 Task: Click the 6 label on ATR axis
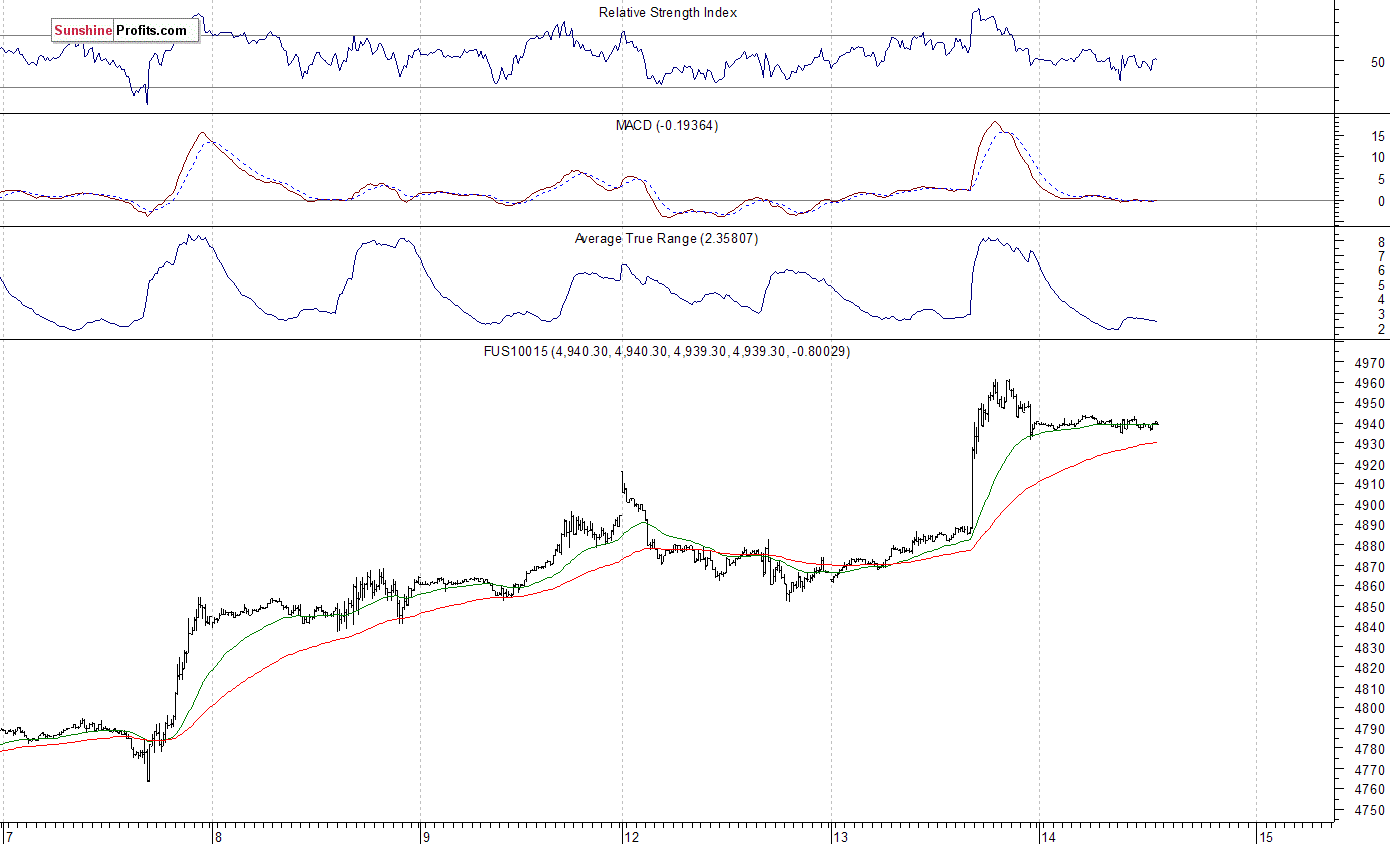click(1381, 271)
